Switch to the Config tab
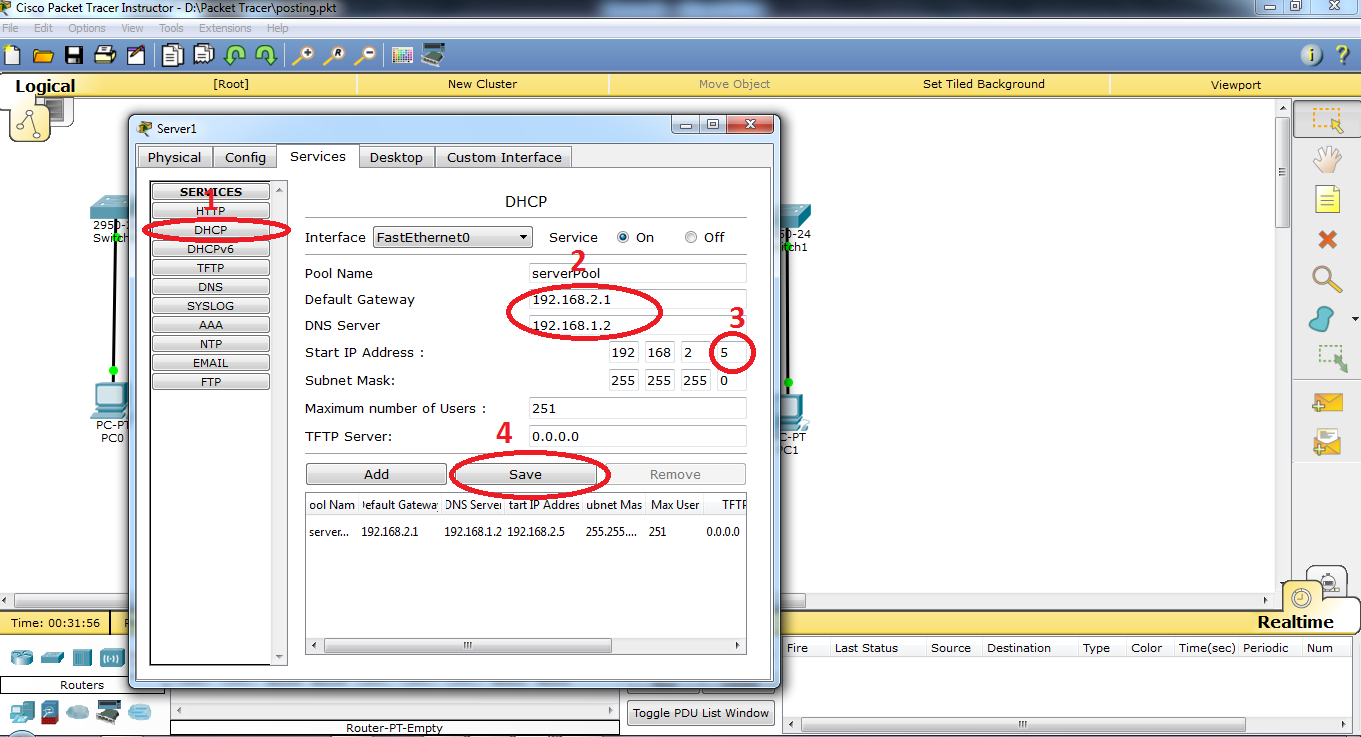1361x737 pixels. pos(245,157)
